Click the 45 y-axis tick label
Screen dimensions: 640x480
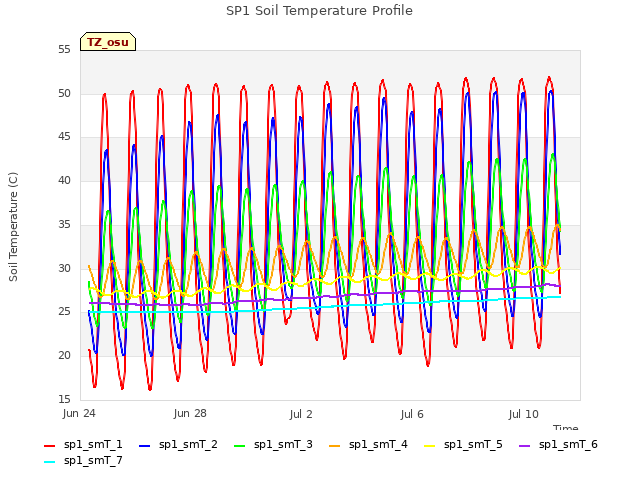(x=64, y=137)
